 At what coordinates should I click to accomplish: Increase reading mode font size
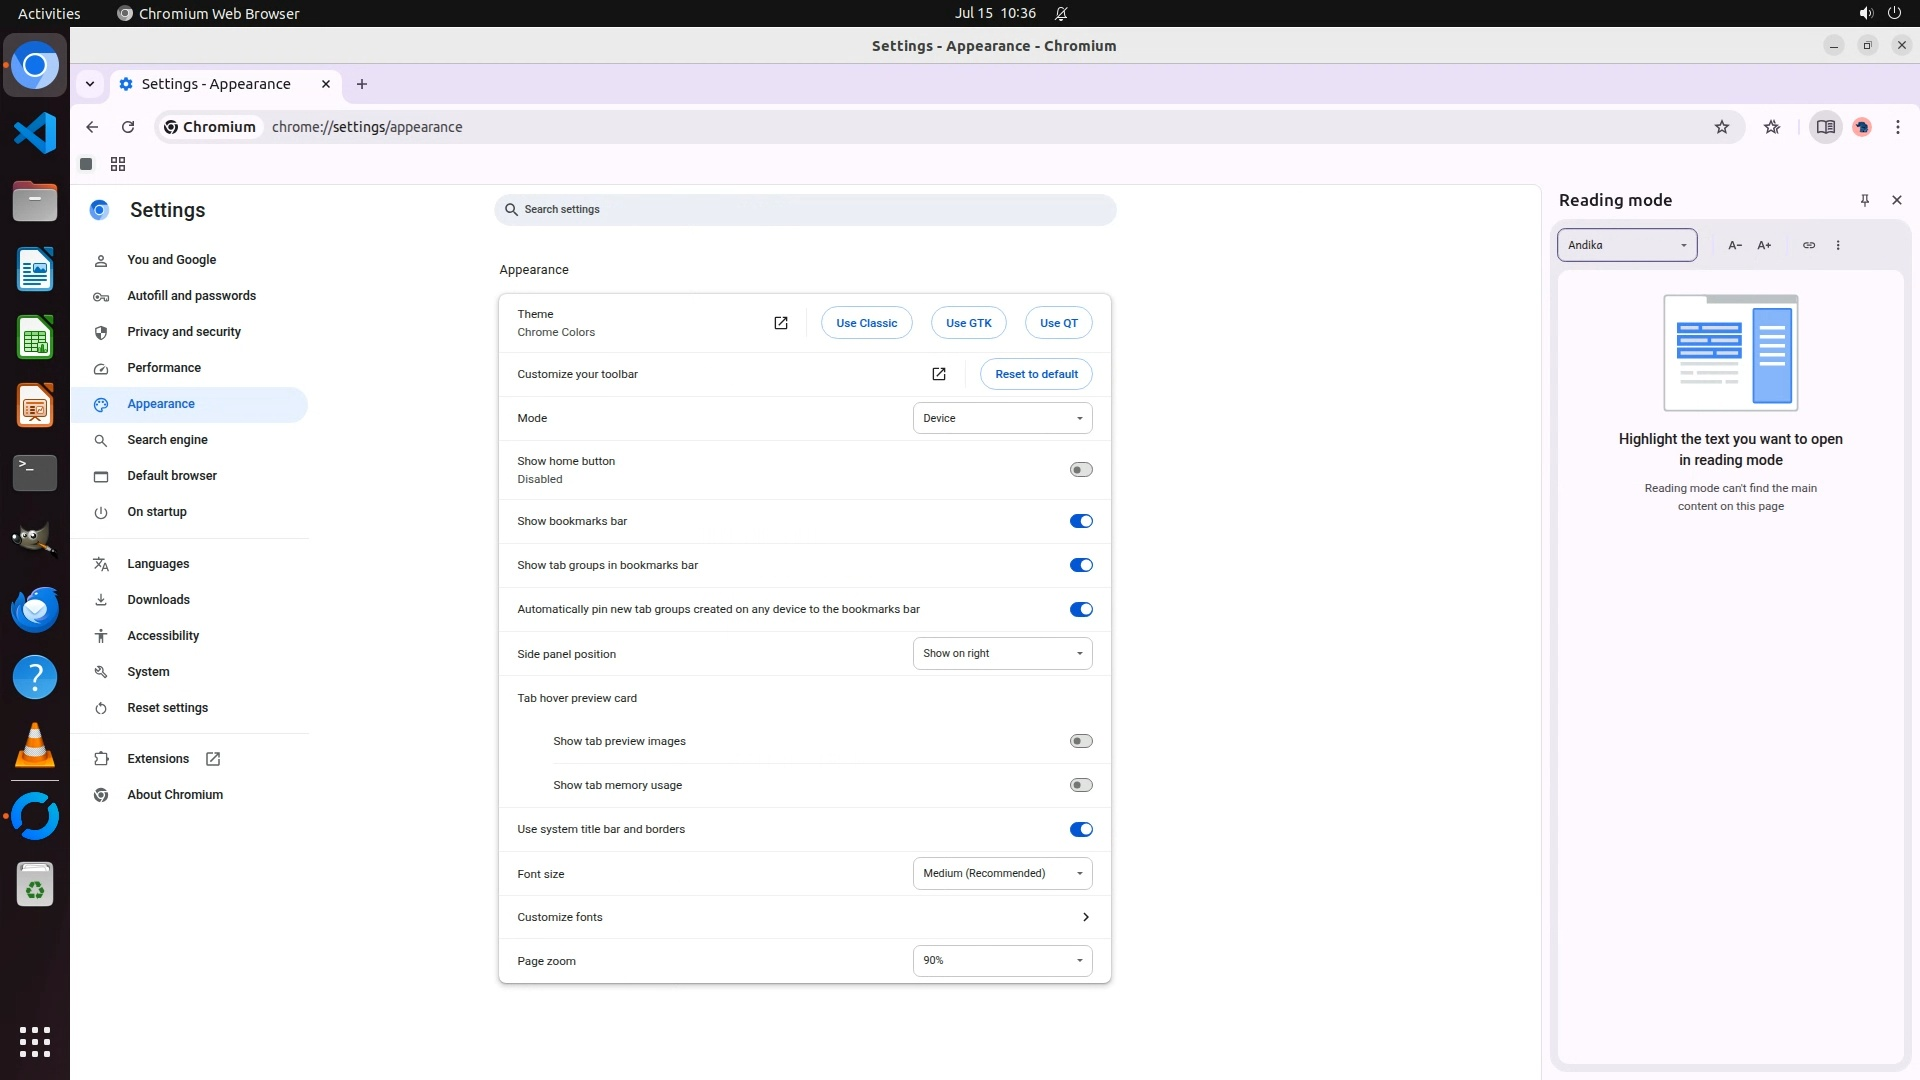click(x=1764, y=245)
